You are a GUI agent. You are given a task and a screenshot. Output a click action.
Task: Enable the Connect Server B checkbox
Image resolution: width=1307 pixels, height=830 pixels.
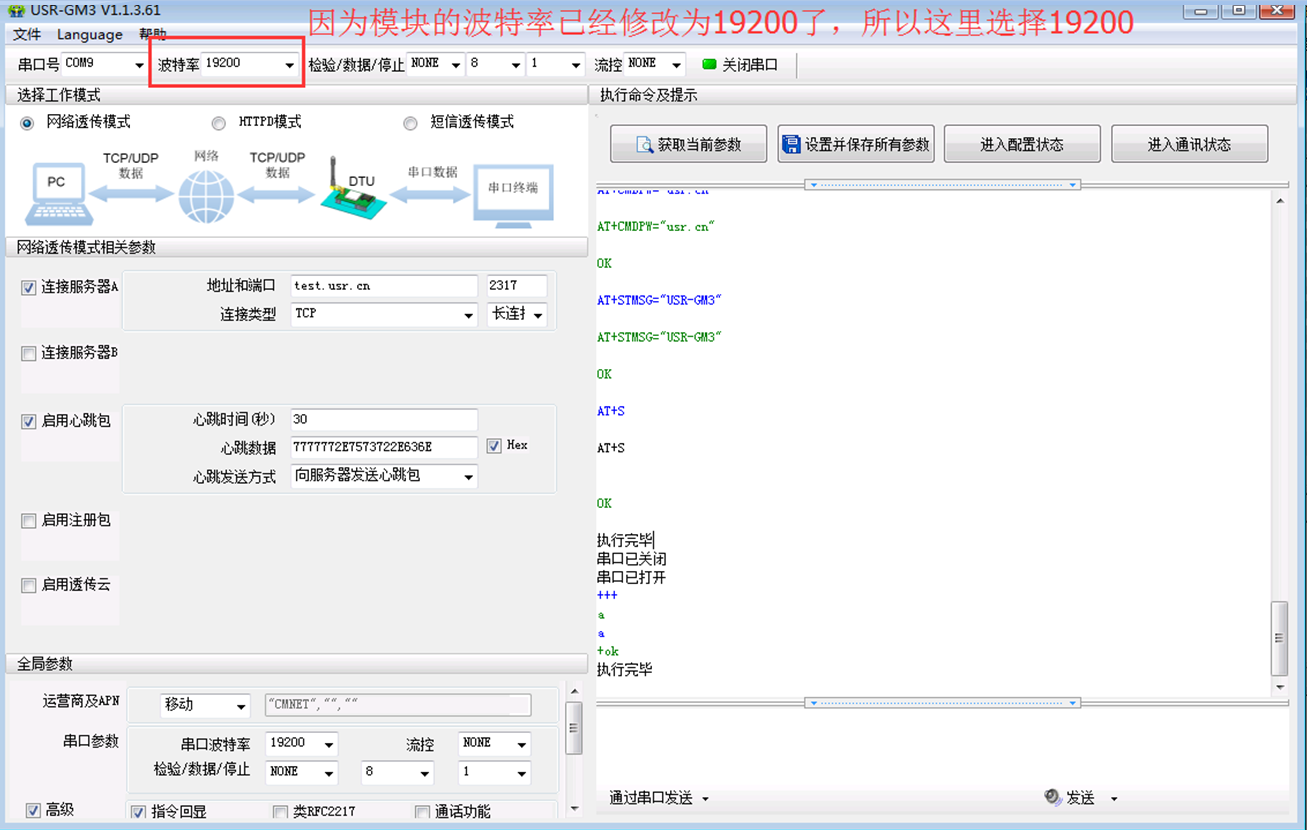29,353
